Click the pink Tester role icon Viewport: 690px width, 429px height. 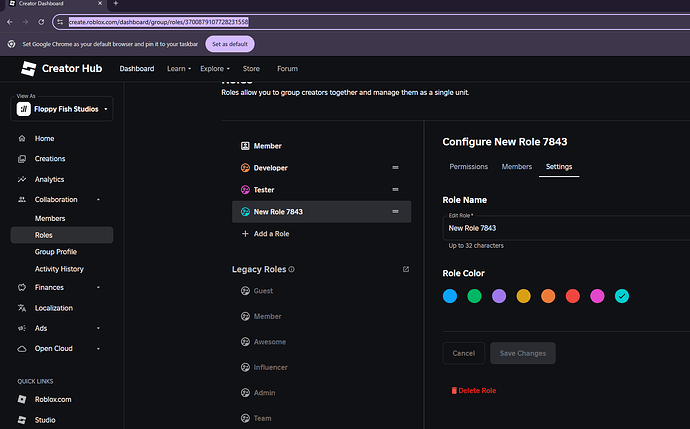[245, 190]
